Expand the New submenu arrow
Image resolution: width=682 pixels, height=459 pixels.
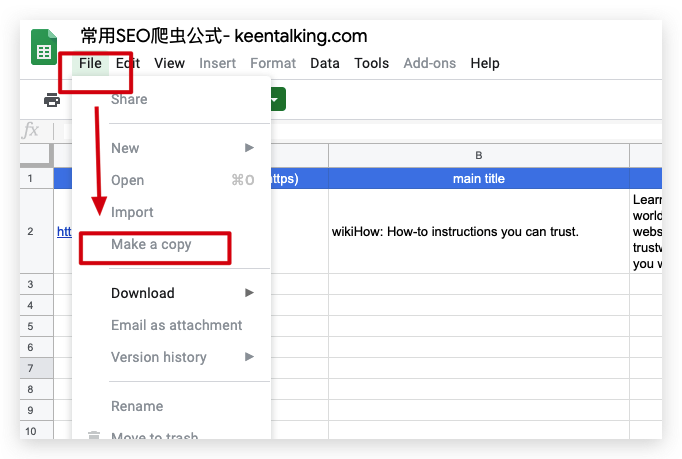click(x=249, y=148)
